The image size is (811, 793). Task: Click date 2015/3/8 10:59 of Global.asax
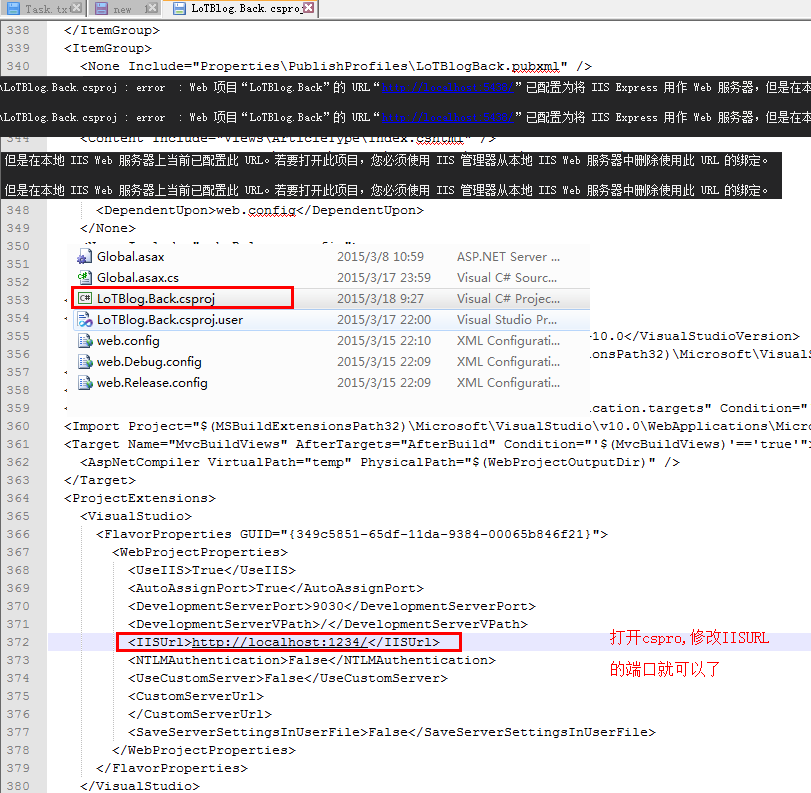click(380, 257)
